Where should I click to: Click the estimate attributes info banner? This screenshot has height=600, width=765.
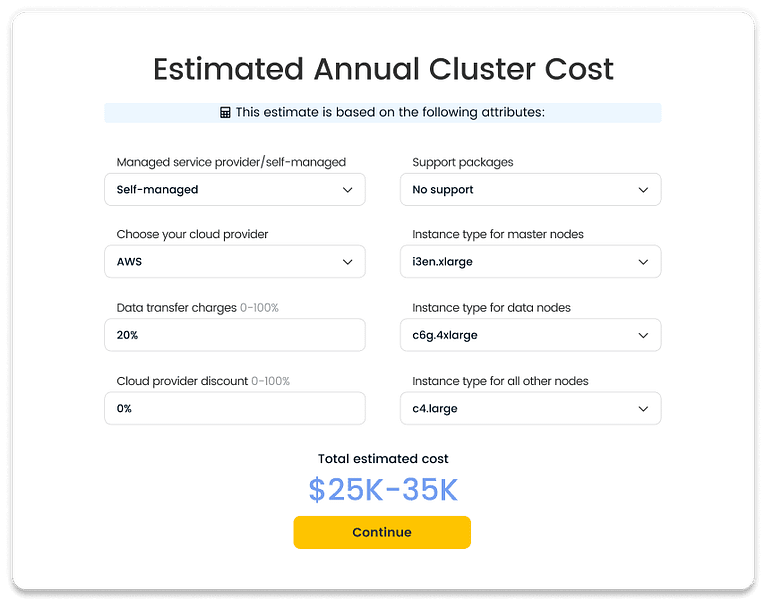coord(383,113)
